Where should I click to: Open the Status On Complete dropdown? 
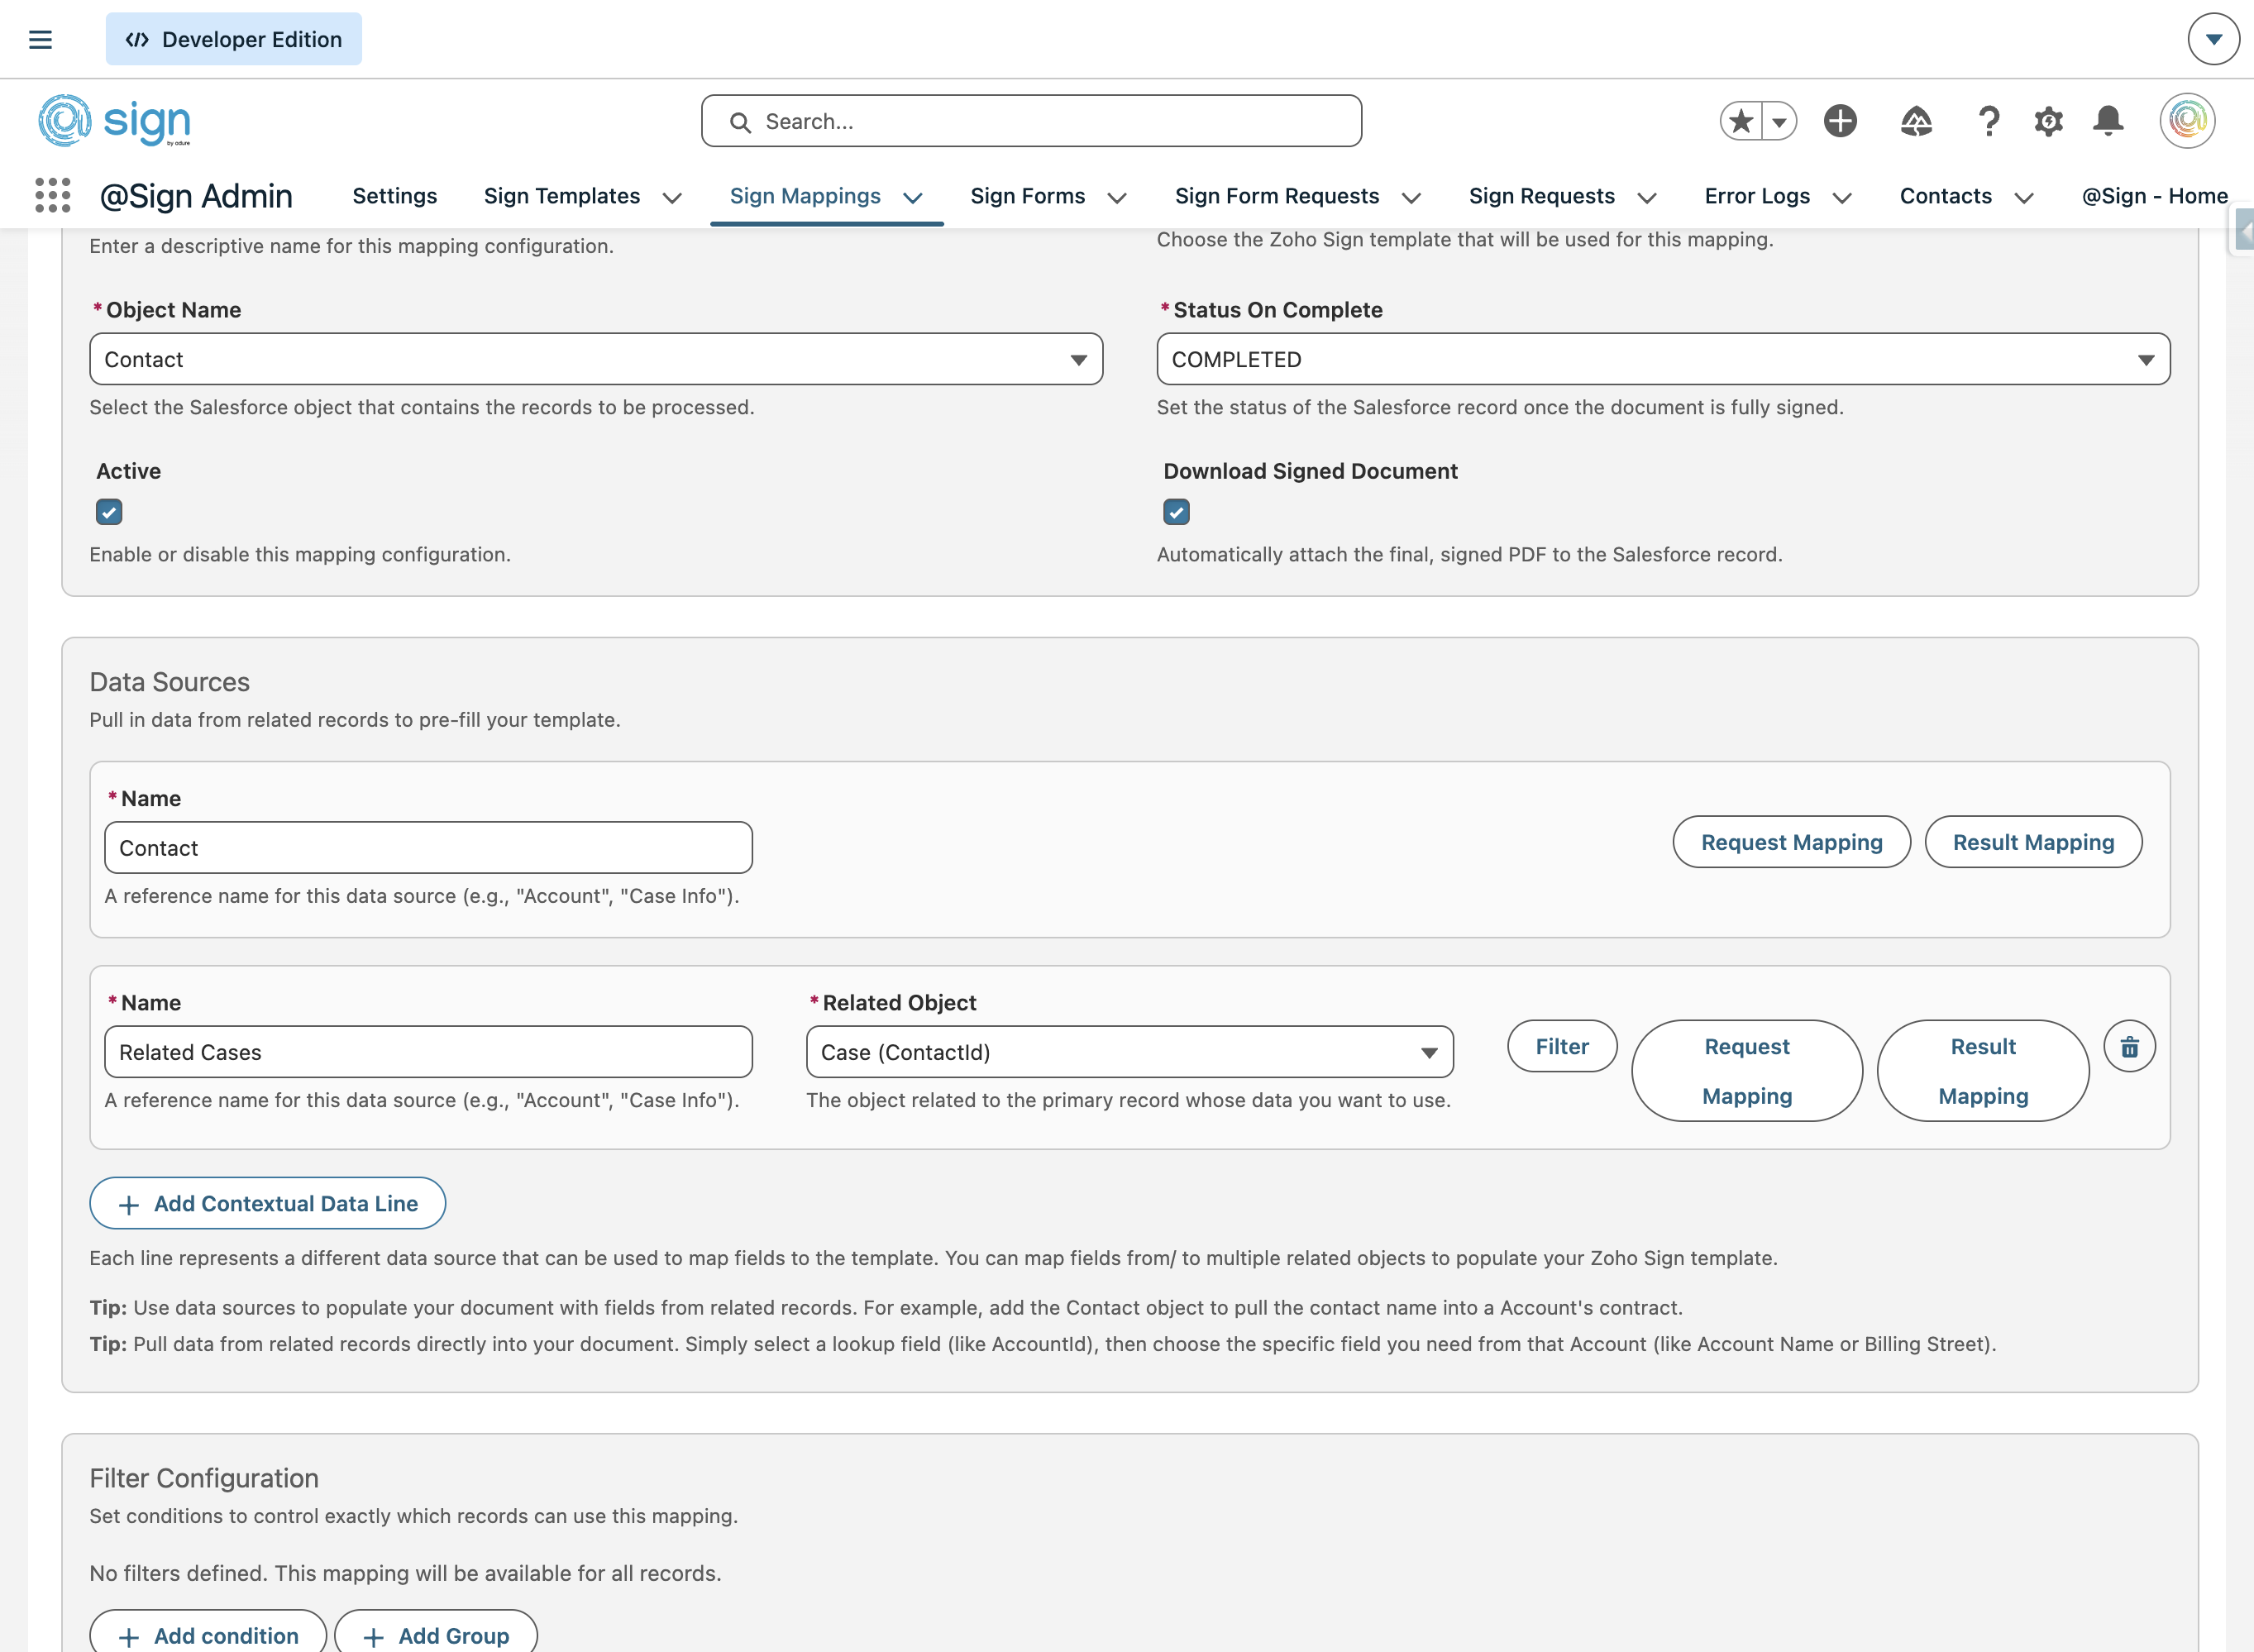tap(1663, 359)
